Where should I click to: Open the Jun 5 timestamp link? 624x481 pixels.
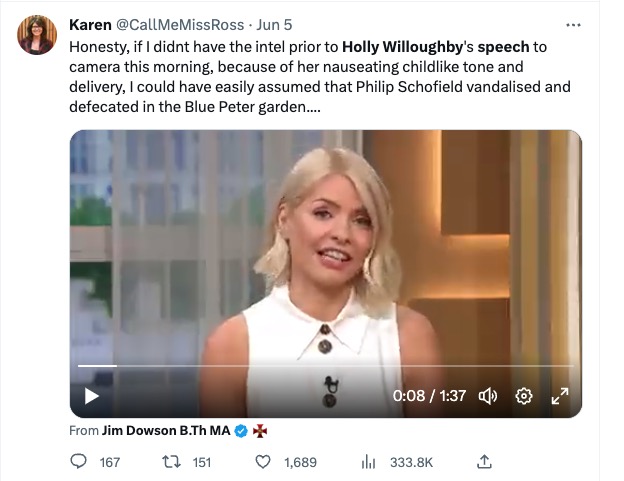coord(274,25)
